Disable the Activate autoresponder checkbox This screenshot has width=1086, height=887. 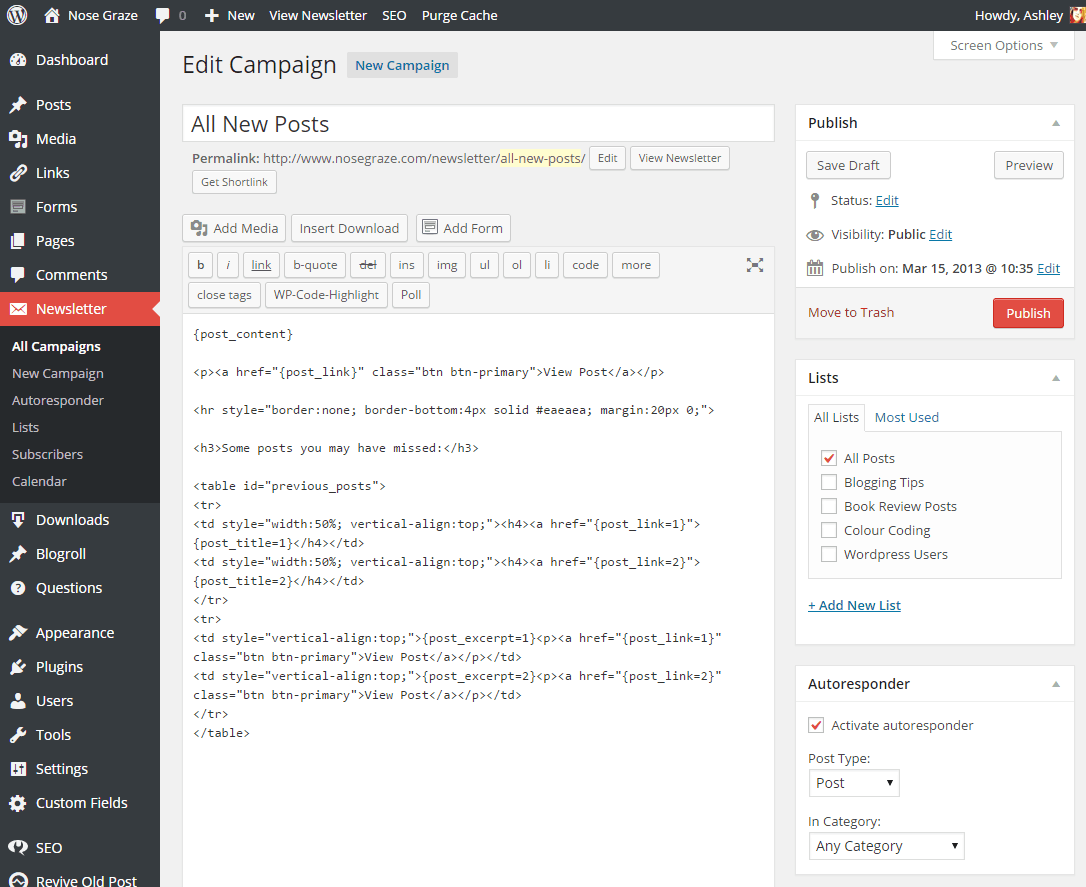tap(816, 725)
